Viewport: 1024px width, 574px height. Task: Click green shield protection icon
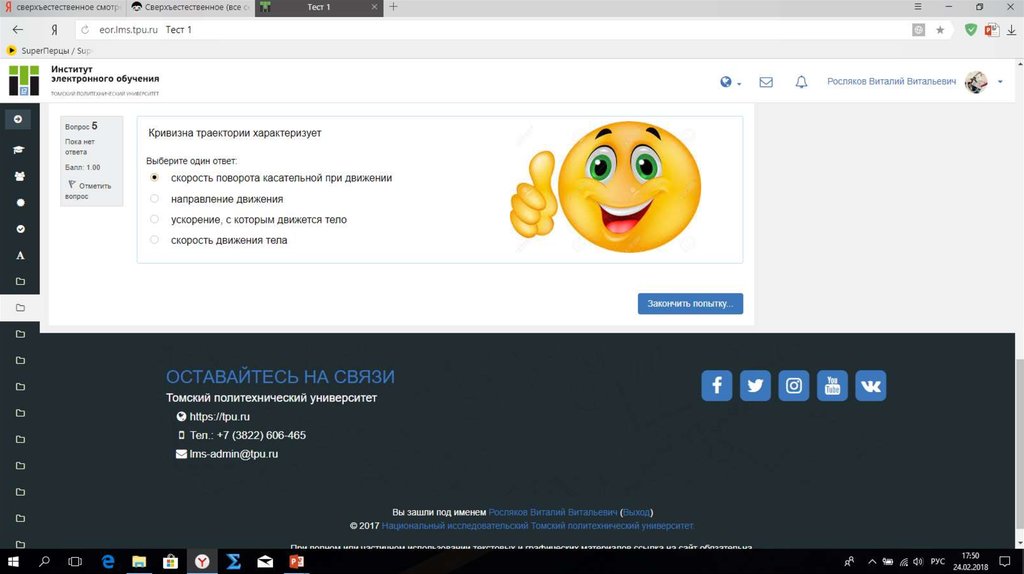click(x=970, y=29)
